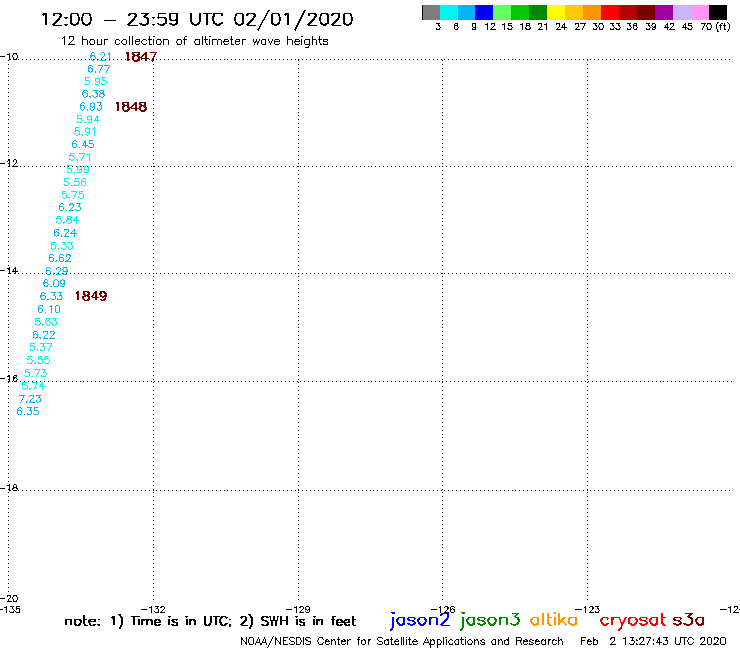Click wave height value 6.10
Screen dimensions: 740x650
click(49, 309)
